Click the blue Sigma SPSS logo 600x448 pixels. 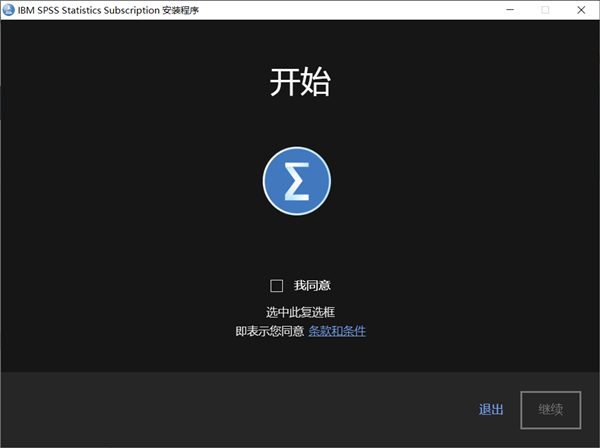(297, 180)
